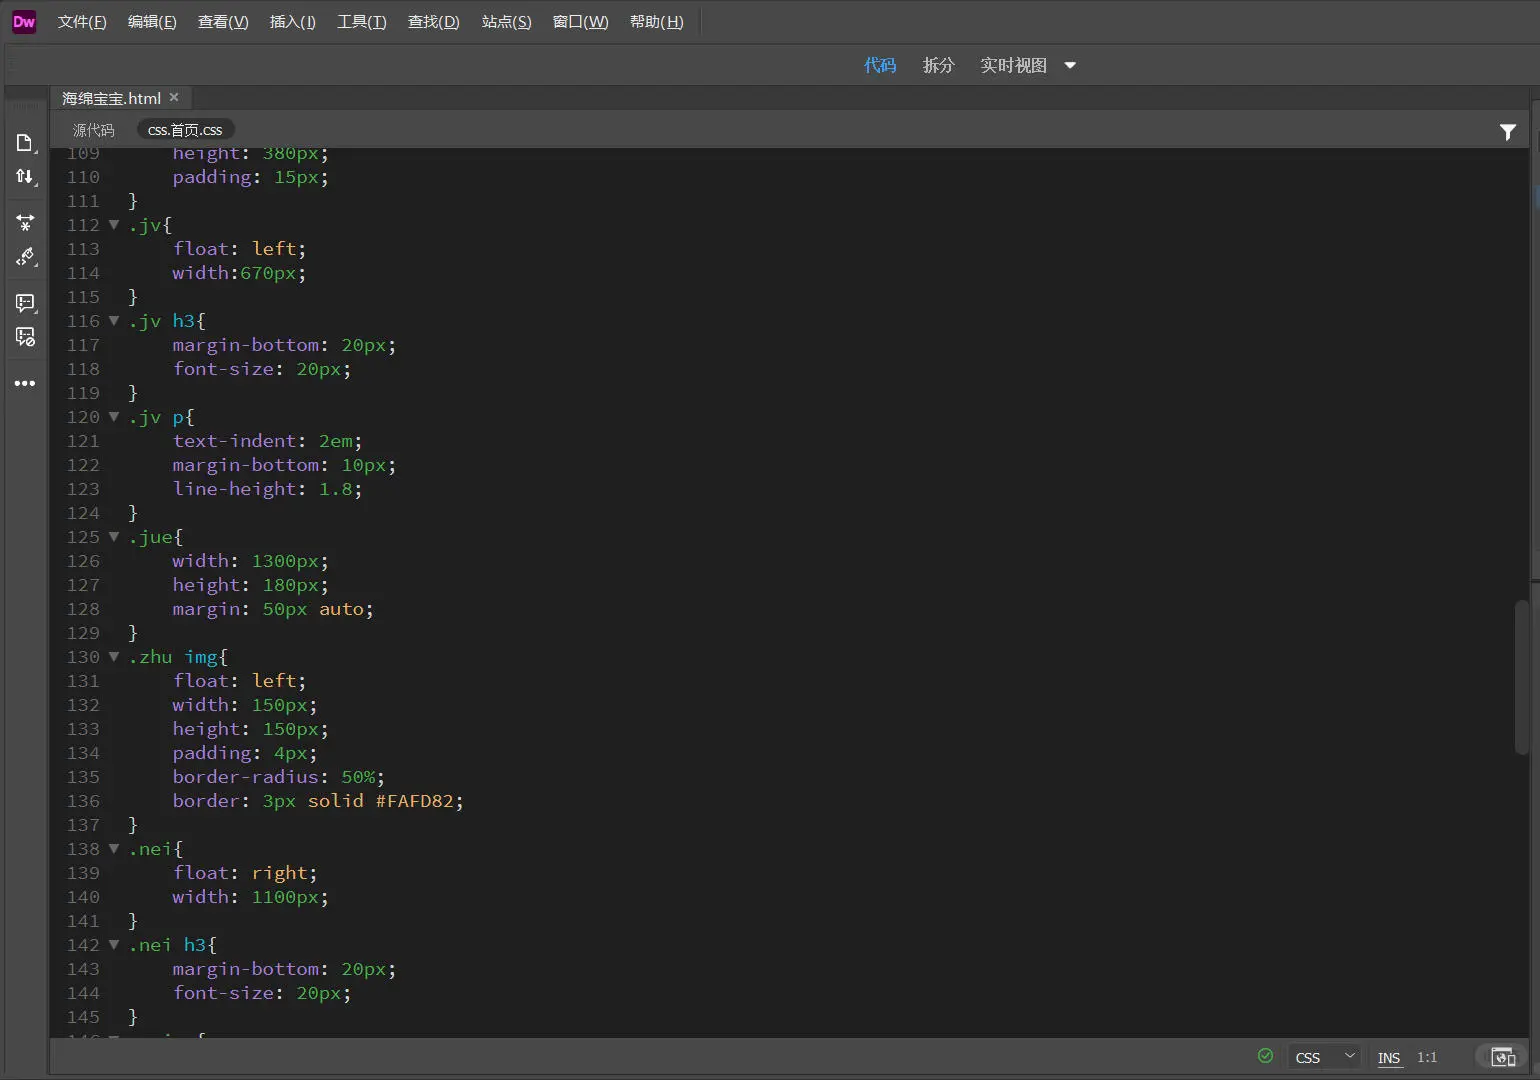Image resolution: width=1540 pixels, height=1080 pixels.
Task: Open the dropdown arrow beside 实时视图
Action: 1070,65
